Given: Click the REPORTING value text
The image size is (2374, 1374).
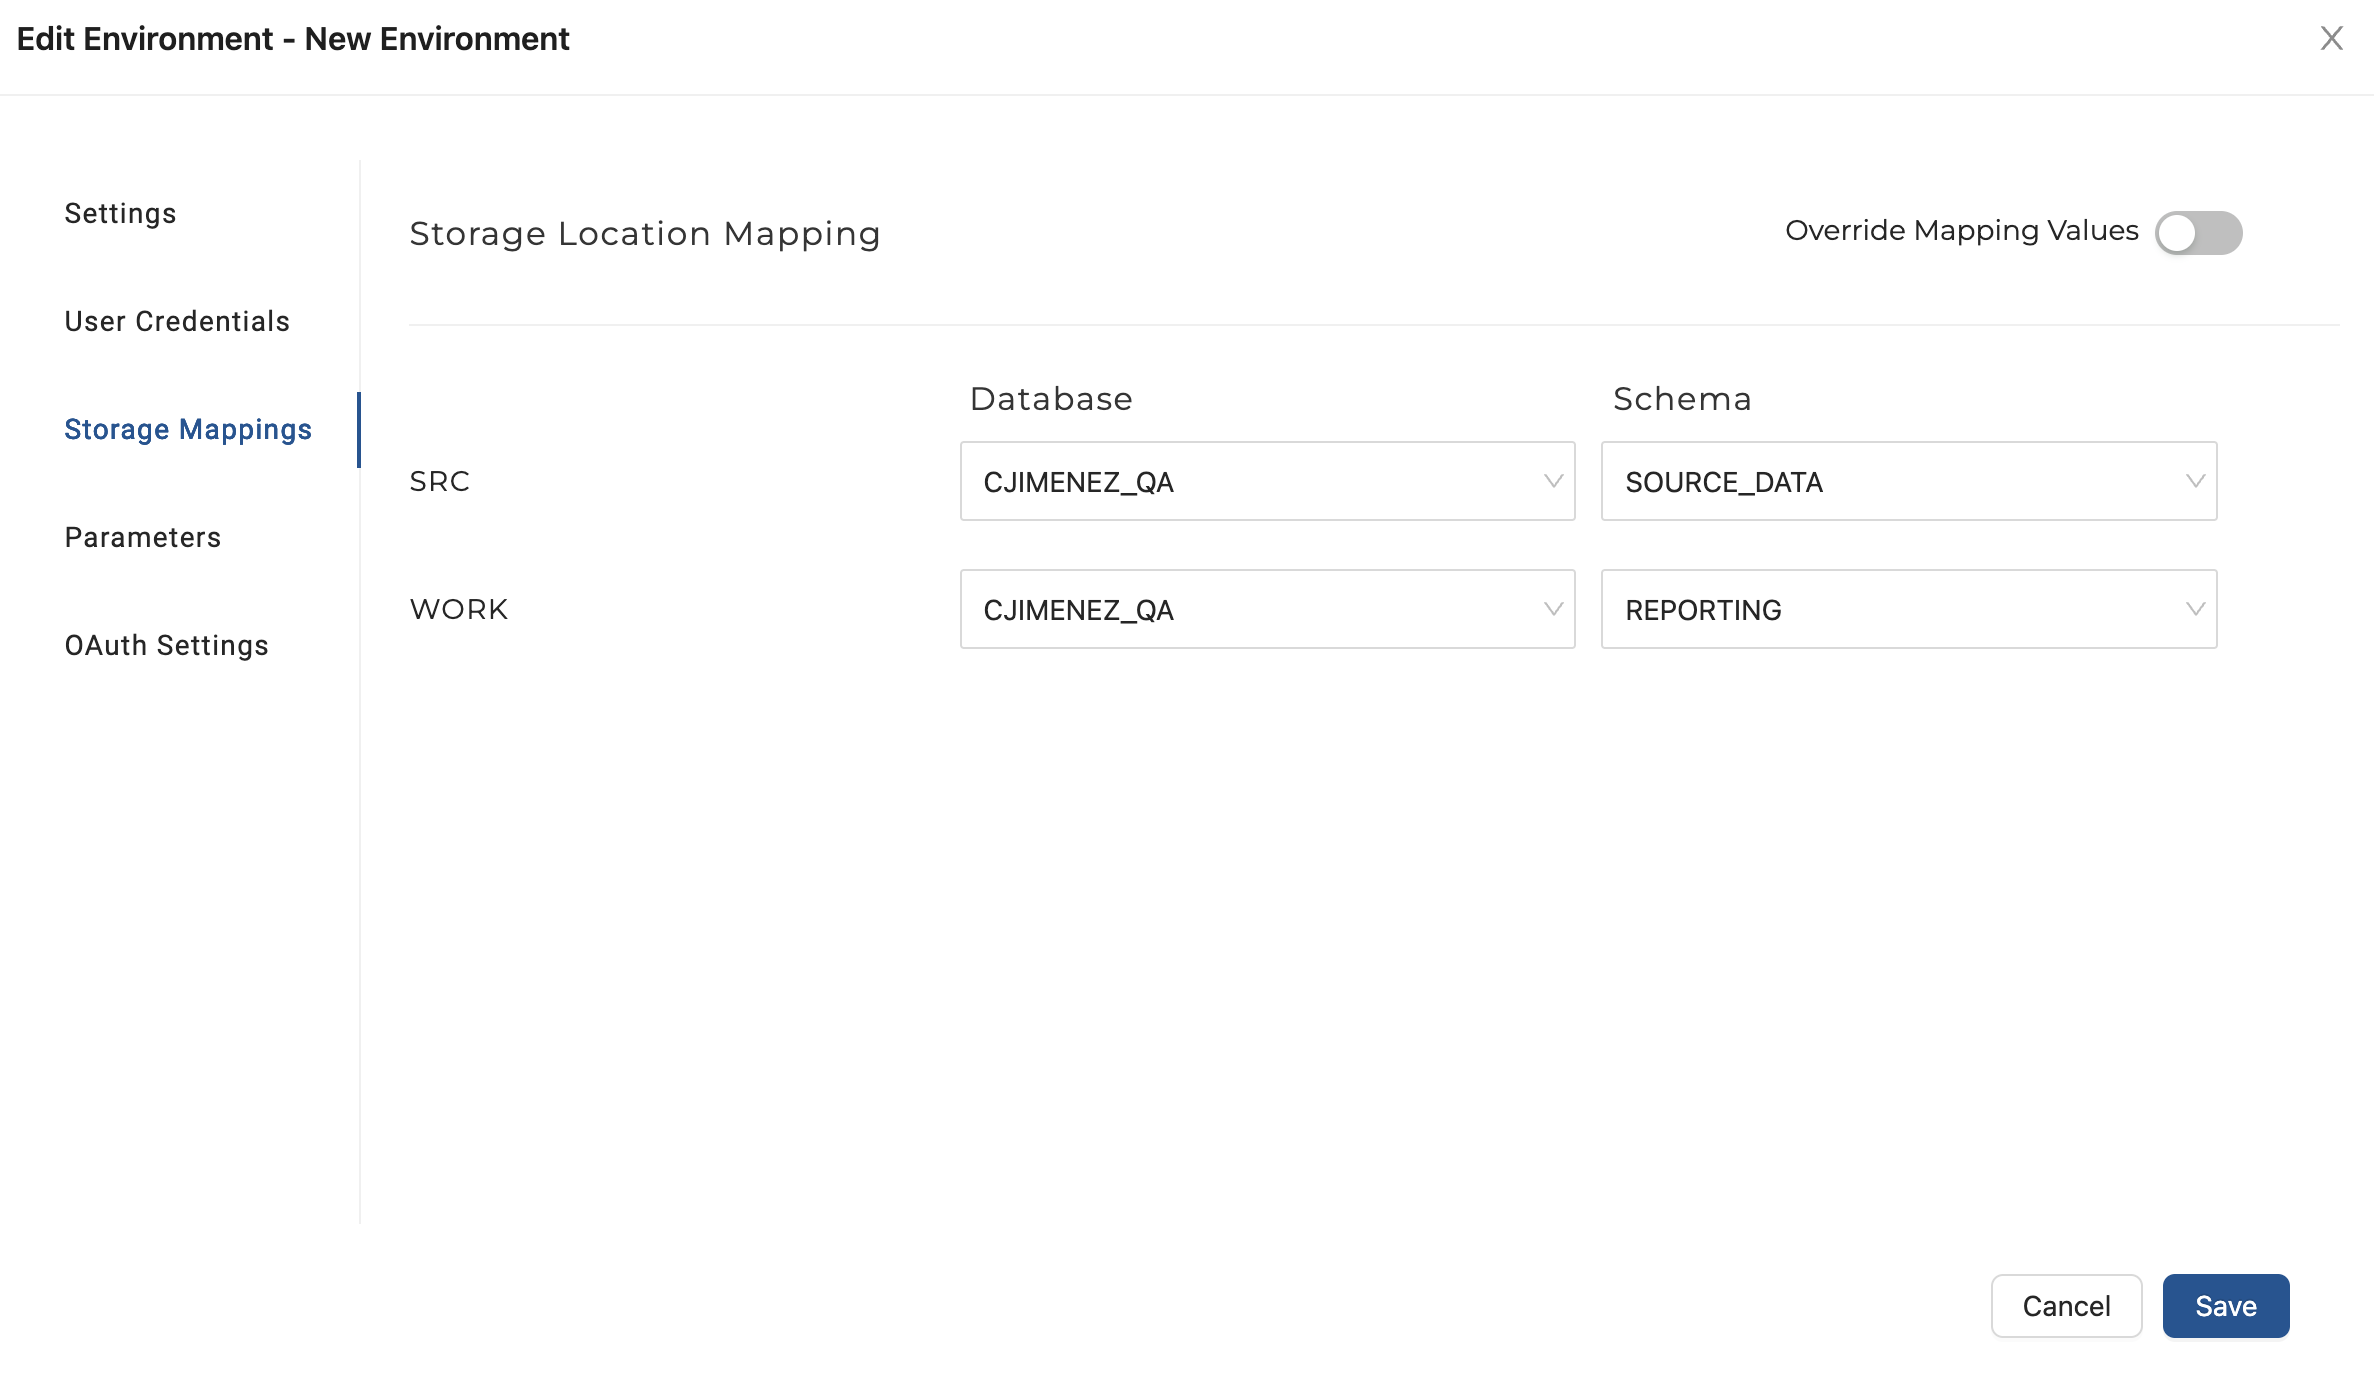Looking at the screenshot, I should click(1703, 610).
